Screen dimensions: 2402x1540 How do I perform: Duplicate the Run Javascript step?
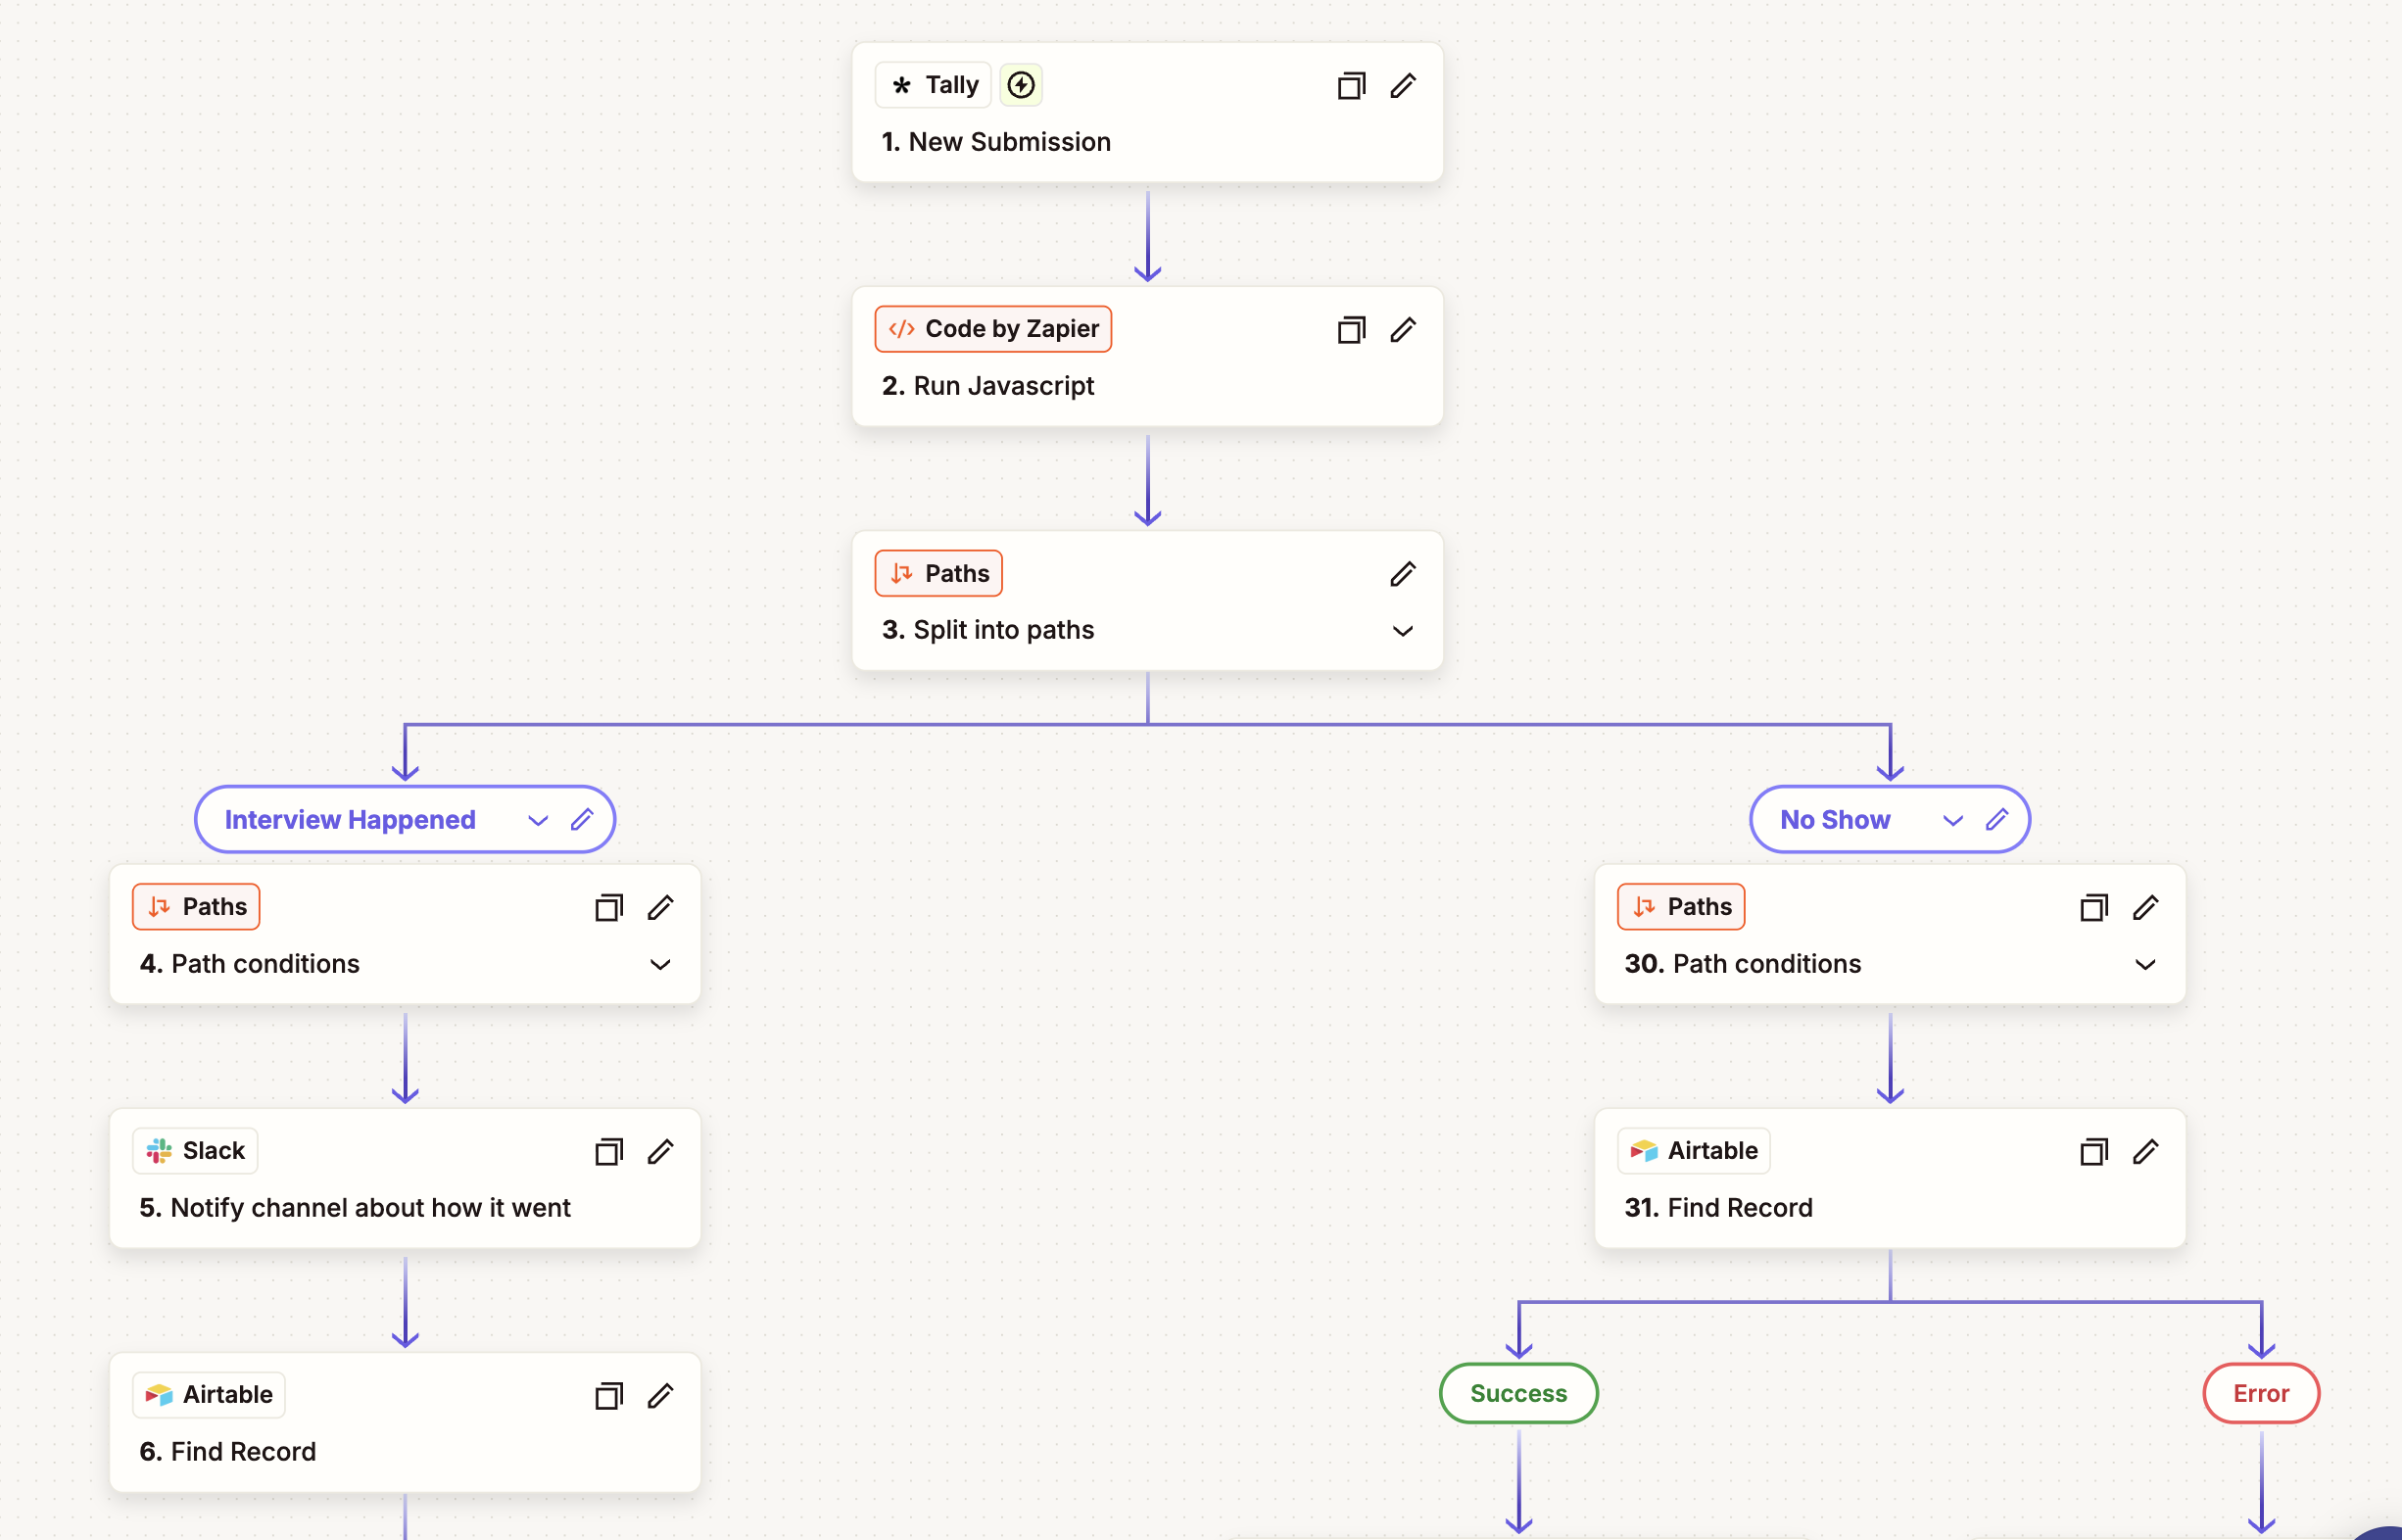pyautogui.click(x=1351, y=330)
